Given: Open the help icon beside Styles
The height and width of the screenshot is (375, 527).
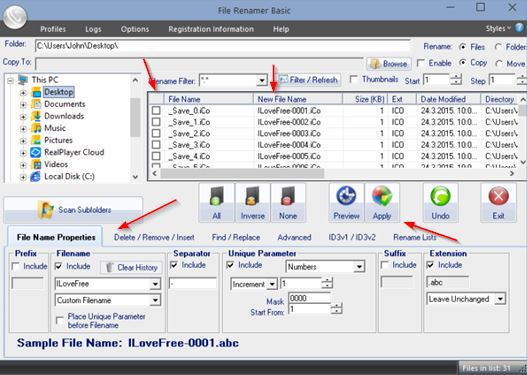Looking at the screenshot, I should tap(520, 28).
